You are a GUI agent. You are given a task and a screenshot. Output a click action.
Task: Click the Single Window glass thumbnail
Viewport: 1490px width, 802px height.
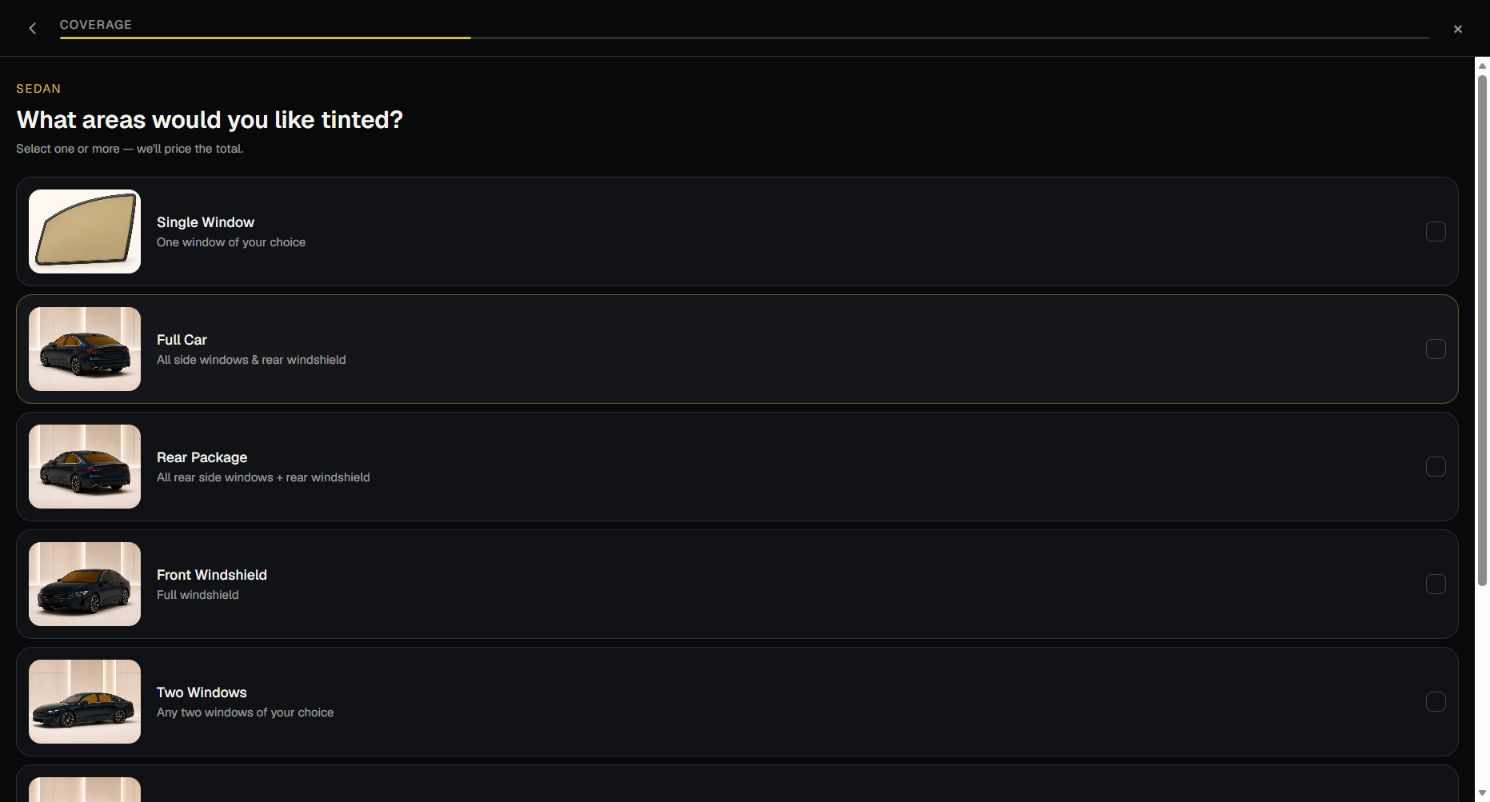(85, 232)
